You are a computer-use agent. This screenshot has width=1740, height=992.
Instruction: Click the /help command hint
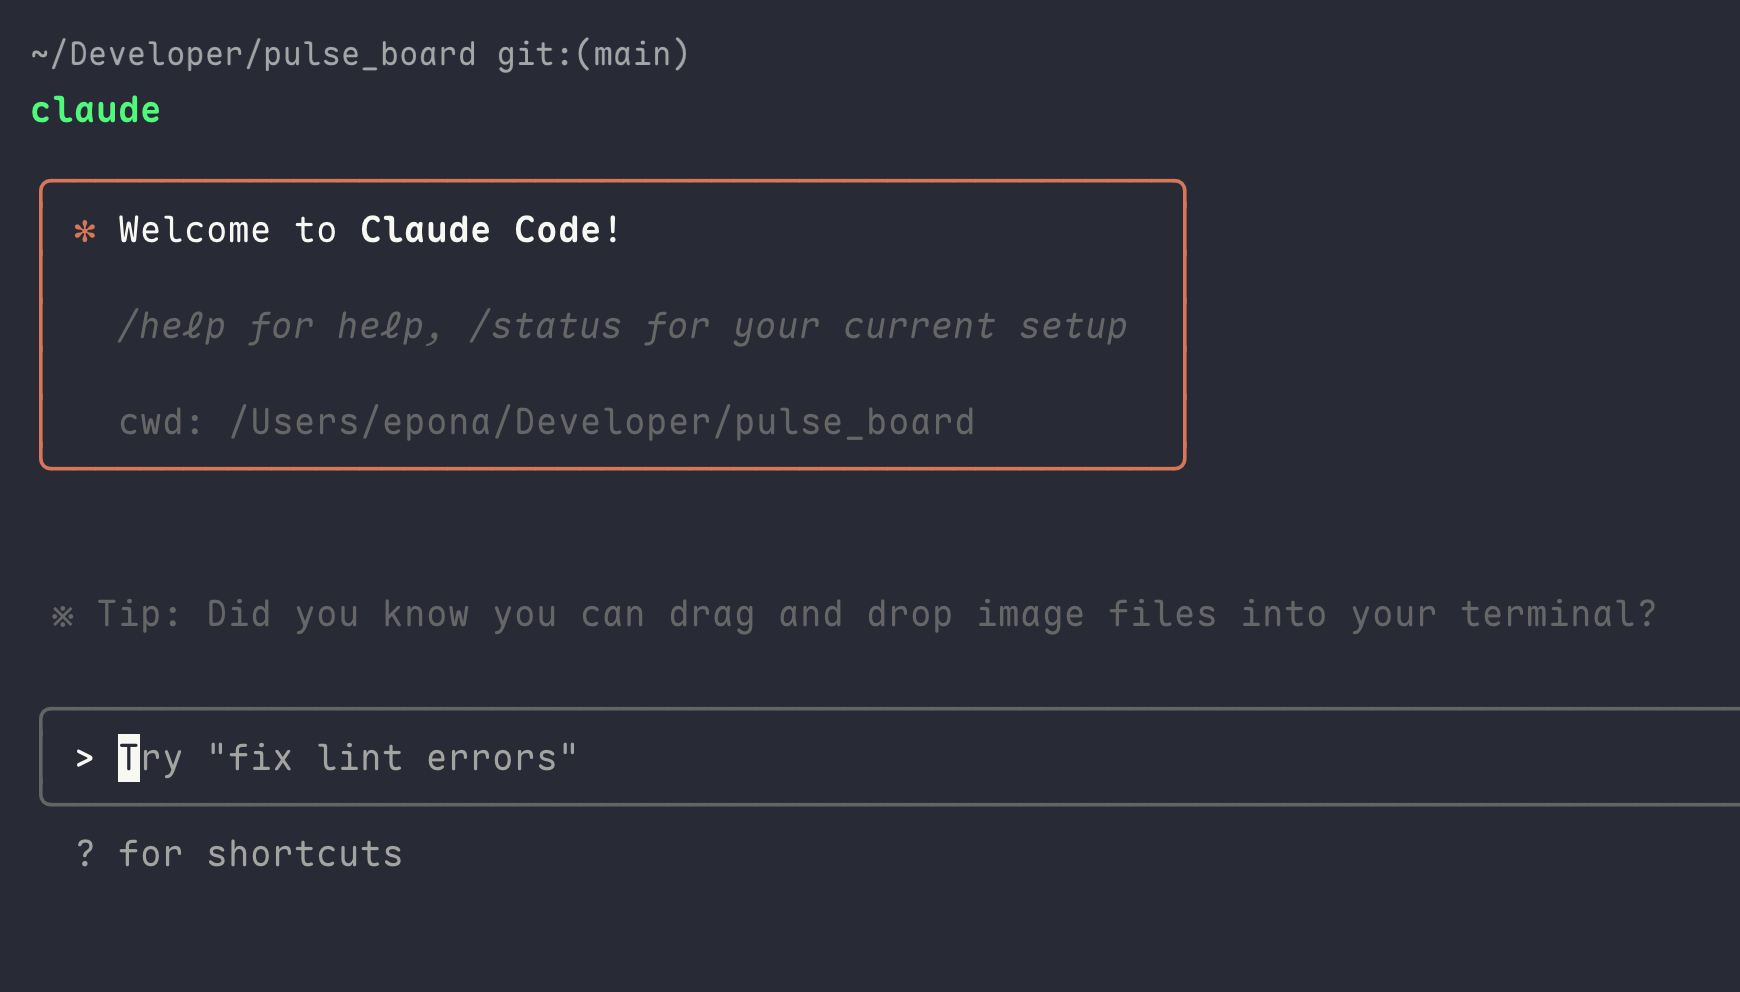[x=171, y=326]
